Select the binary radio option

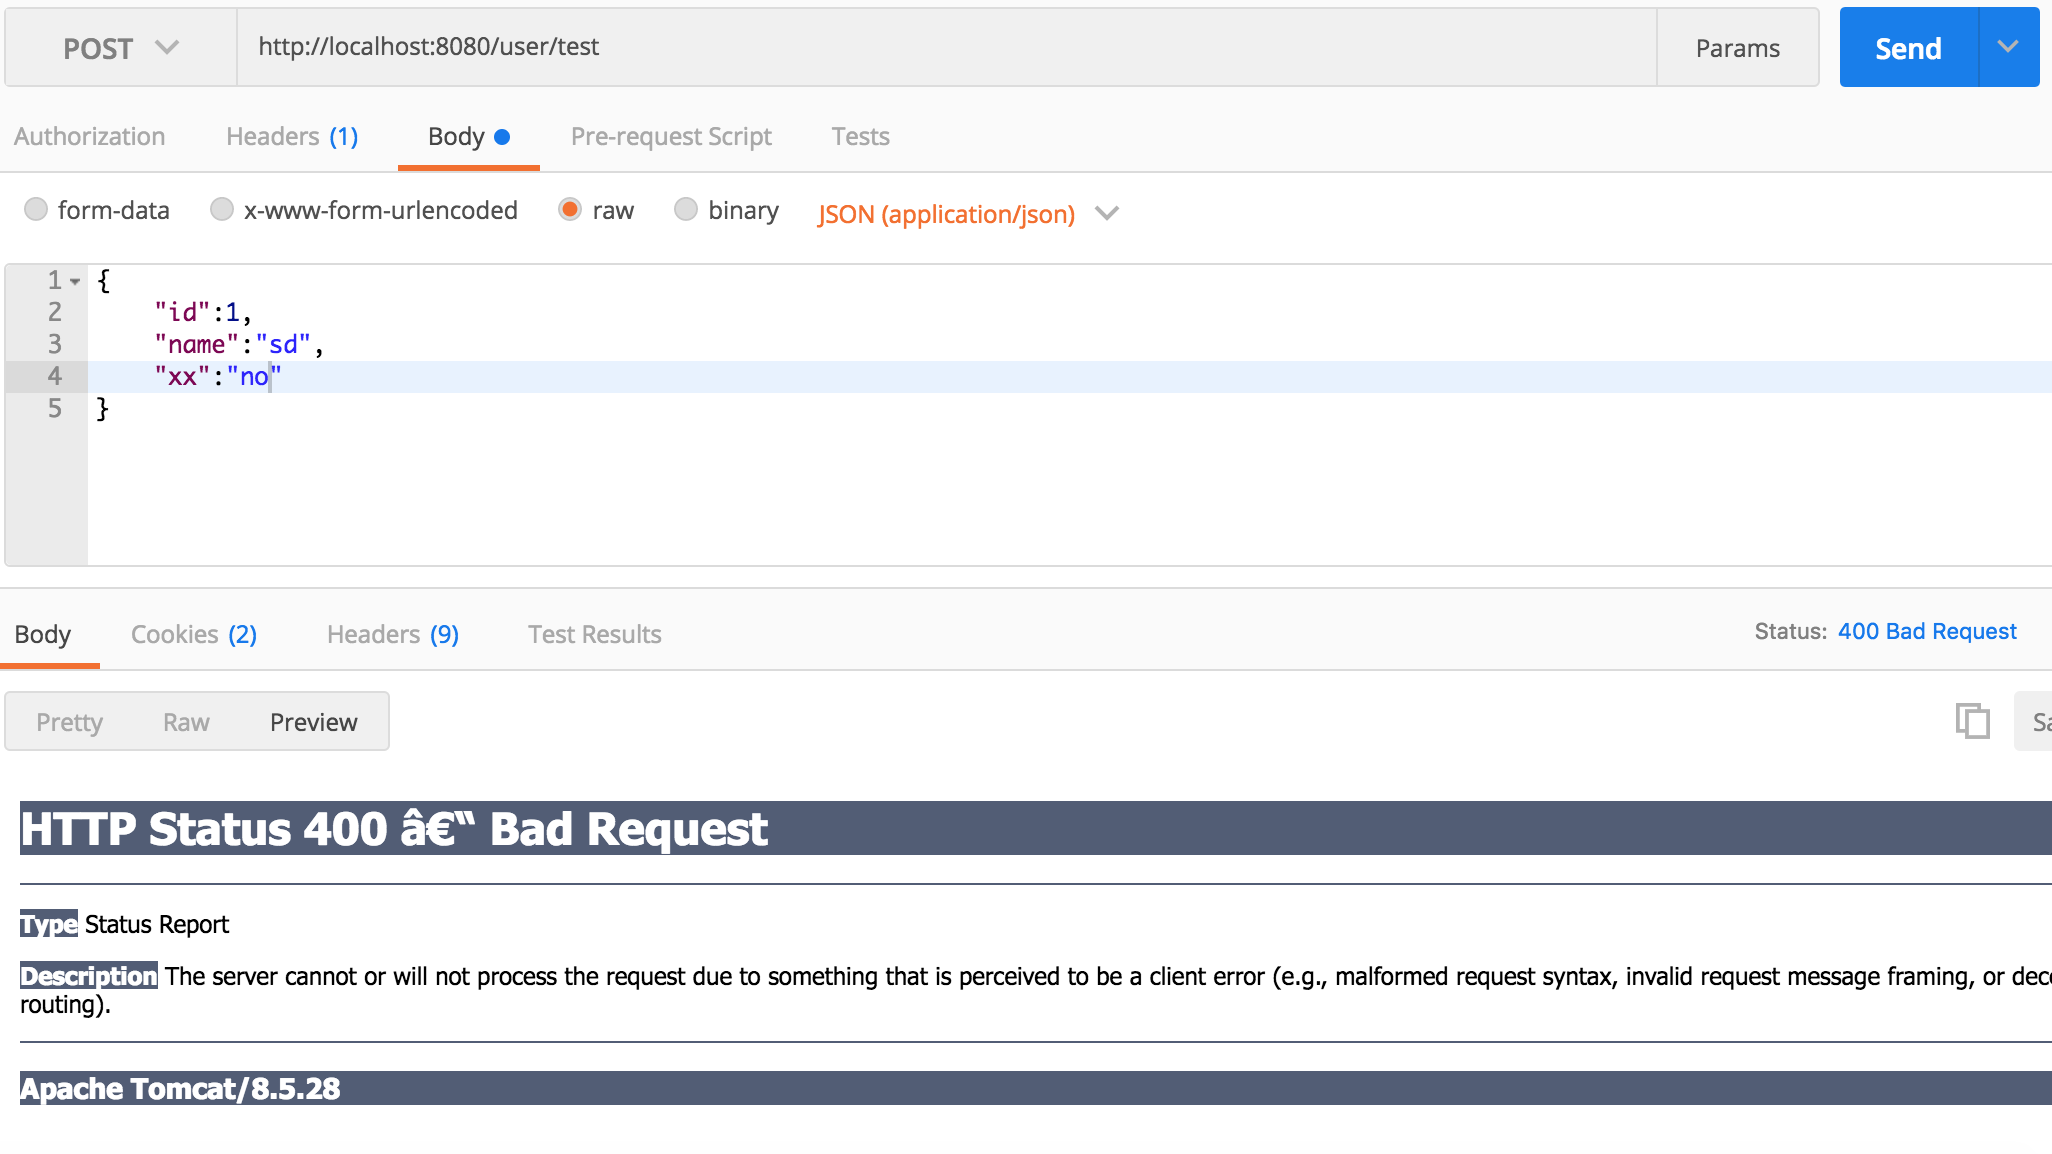pyautogui.click(x=686, y=209)
